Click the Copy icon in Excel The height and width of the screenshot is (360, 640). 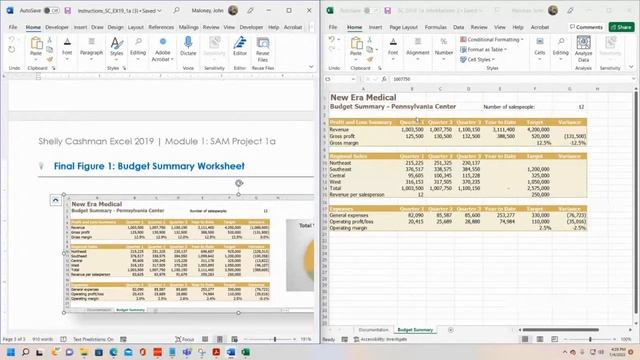click(x=369, y=49)
